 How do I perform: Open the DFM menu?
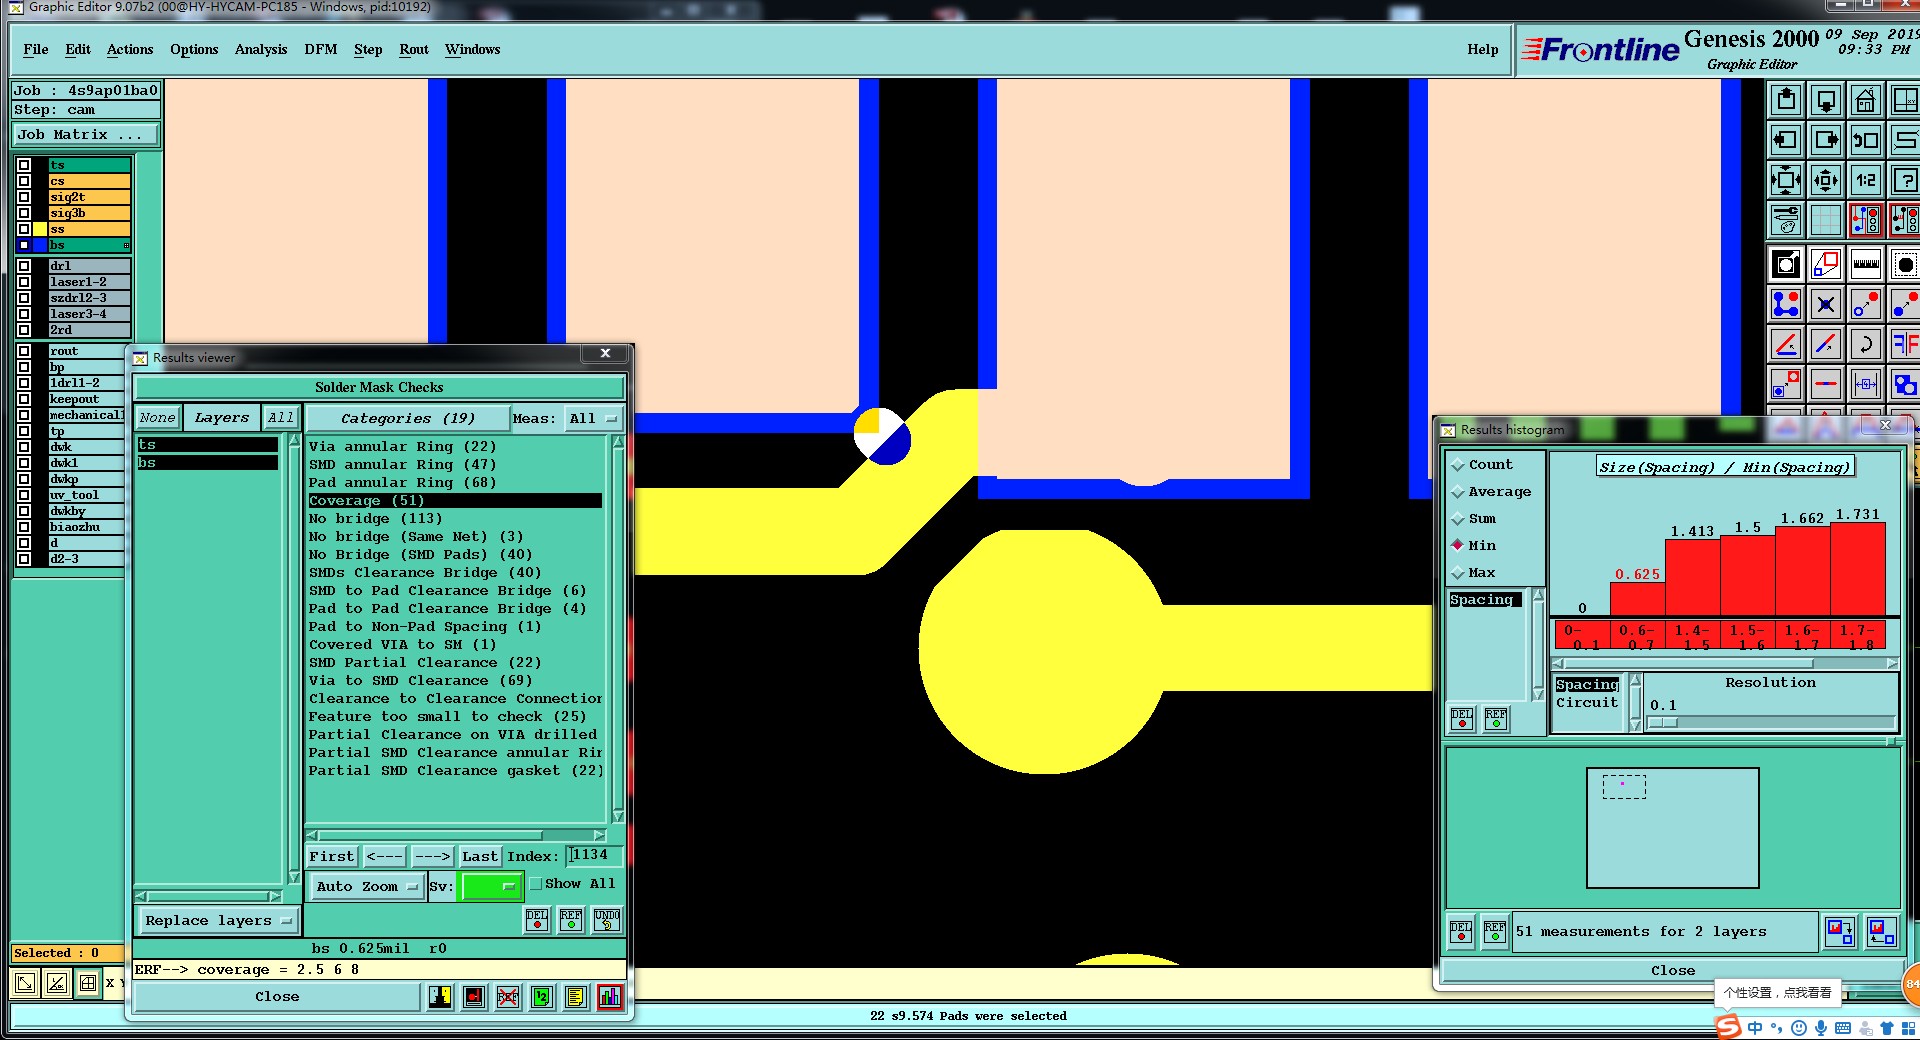coord(321,49)
